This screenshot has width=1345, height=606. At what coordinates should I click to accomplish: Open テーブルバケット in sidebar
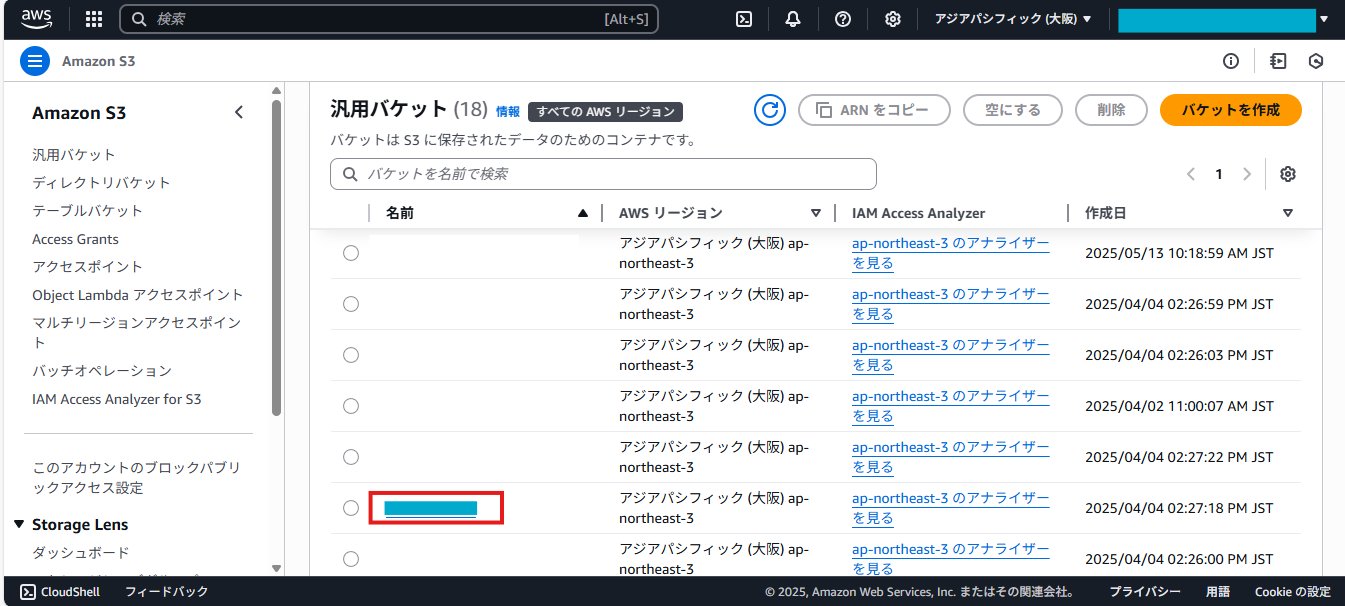pos(87,211)
